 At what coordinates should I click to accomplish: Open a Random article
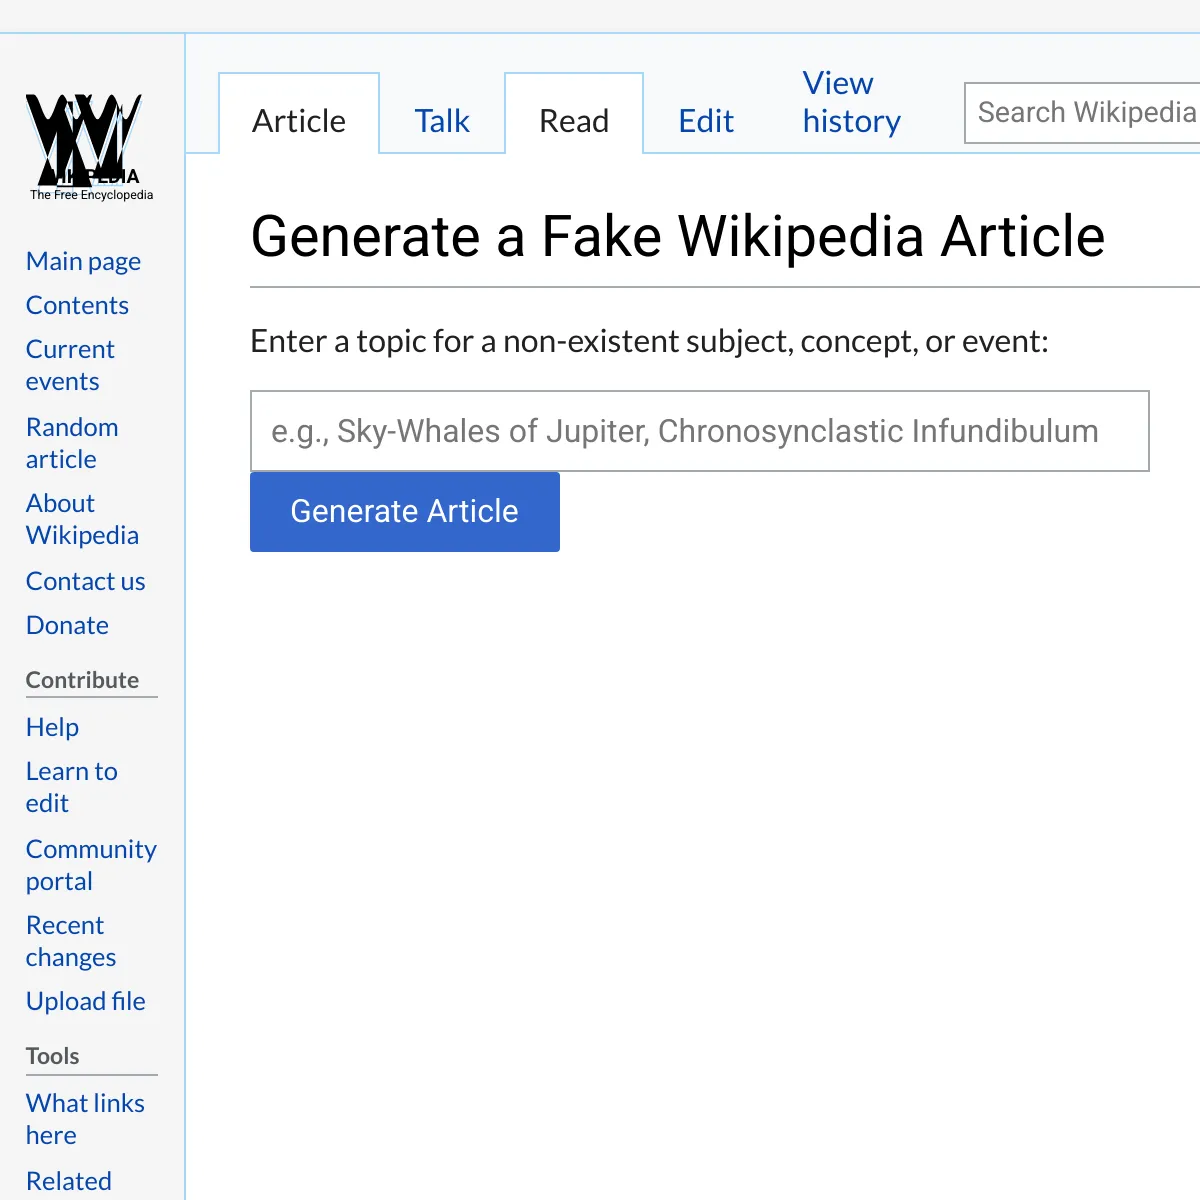(72, 443)
